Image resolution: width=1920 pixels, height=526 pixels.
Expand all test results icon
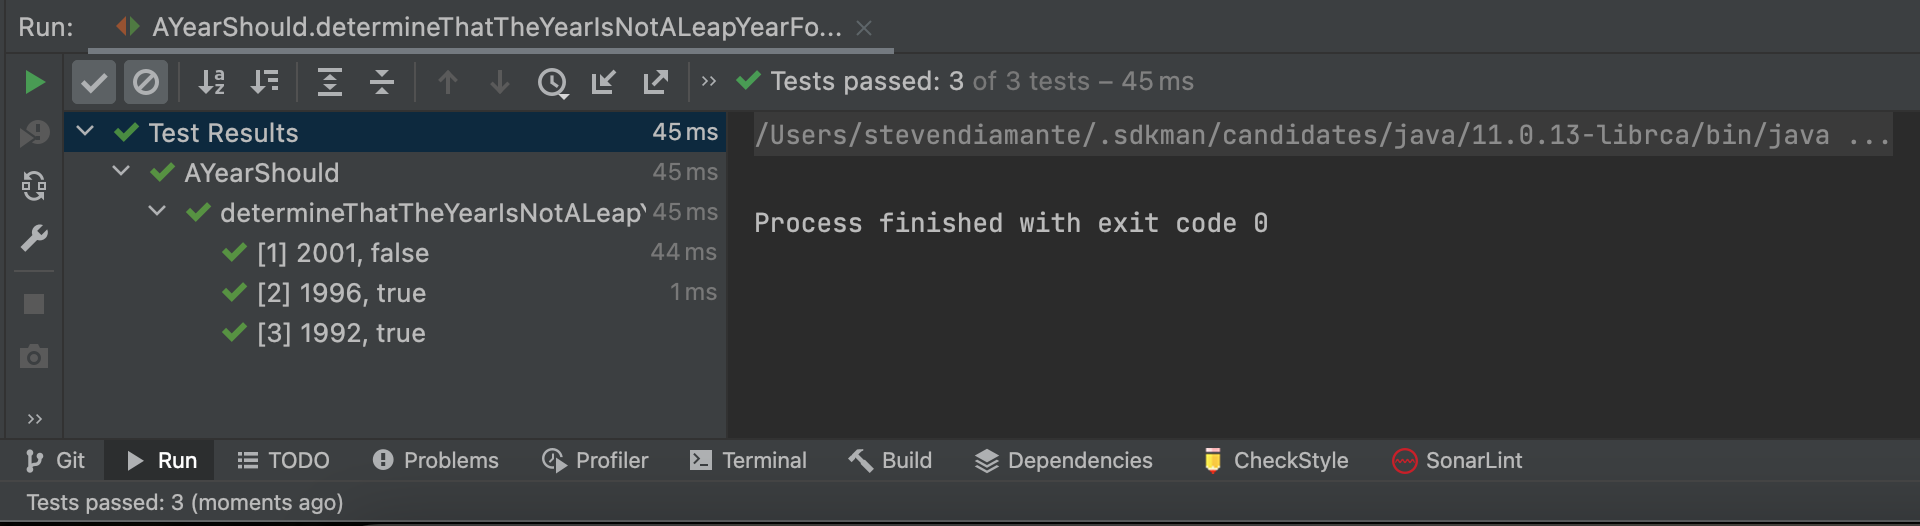pos(329,82)
